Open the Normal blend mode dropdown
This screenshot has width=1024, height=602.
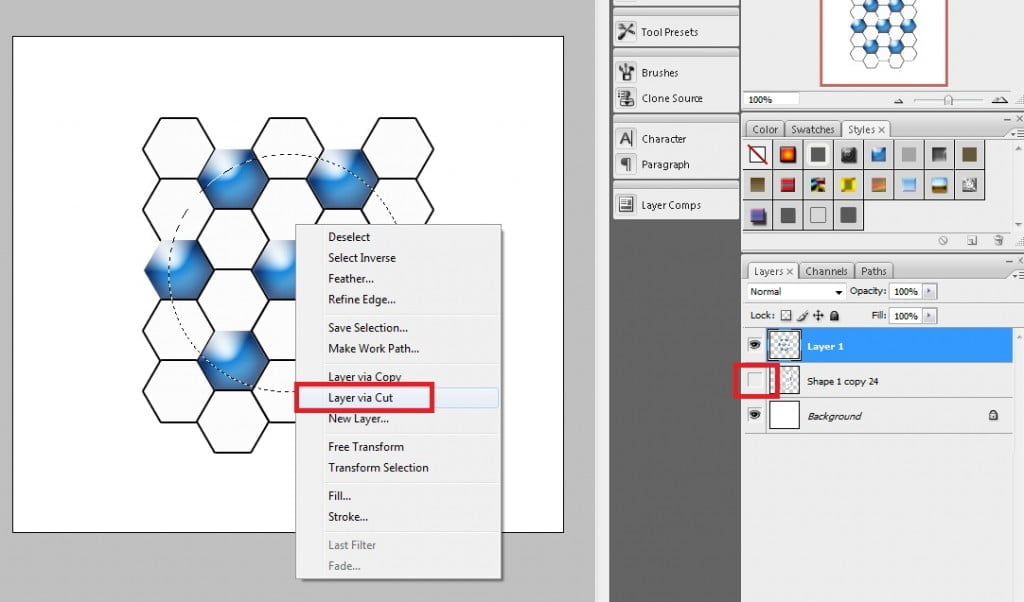(796, 292)
